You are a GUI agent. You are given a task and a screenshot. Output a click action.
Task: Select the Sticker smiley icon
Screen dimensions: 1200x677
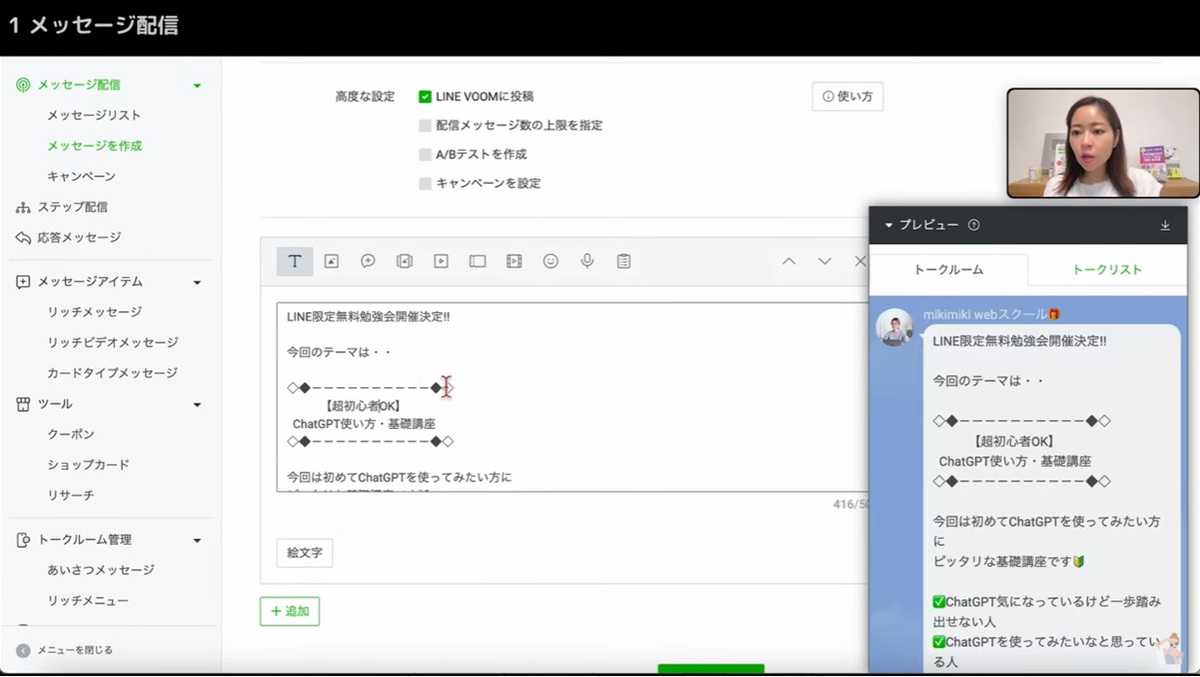550,261
